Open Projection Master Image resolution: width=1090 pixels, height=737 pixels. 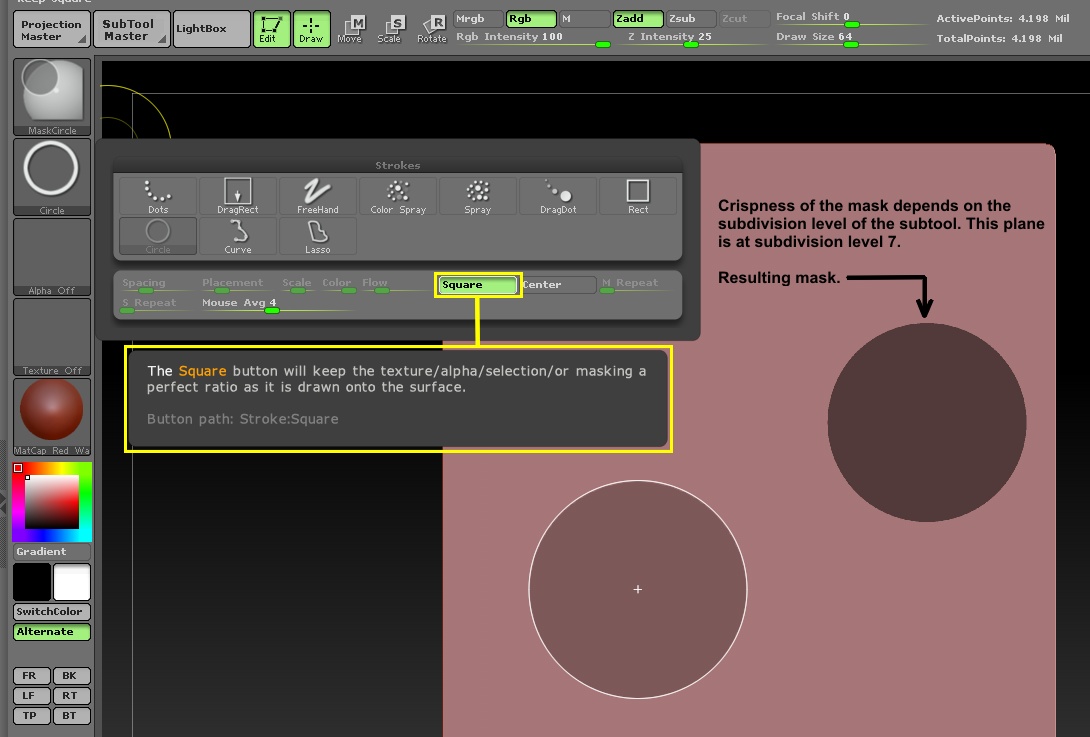pyautogui.click(x=52, y=30)
